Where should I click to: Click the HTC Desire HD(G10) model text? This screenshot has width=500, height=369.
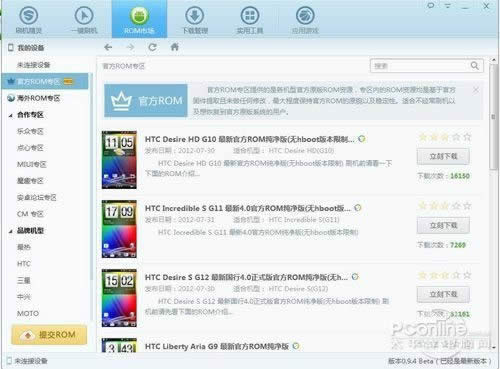[x=301, y=151]
